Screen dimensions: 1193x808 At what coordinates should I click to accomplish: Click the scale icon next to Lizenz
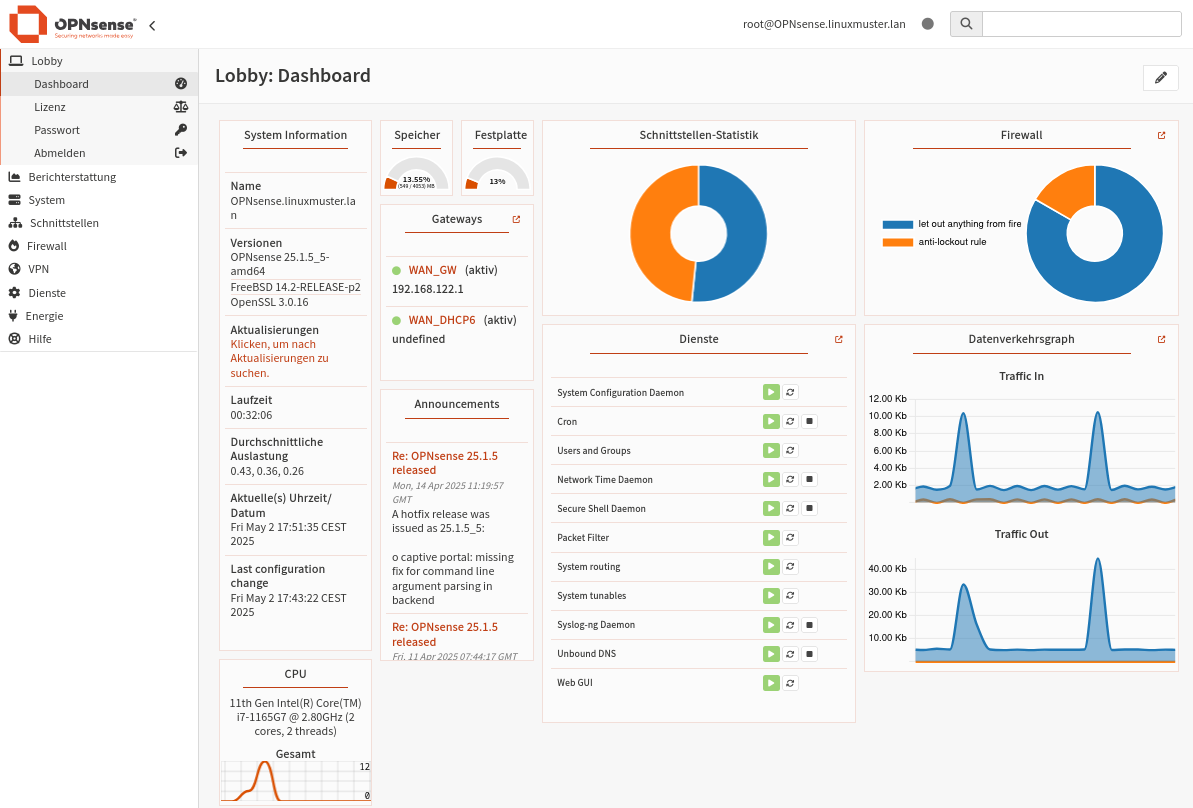(x=181, y=107)
